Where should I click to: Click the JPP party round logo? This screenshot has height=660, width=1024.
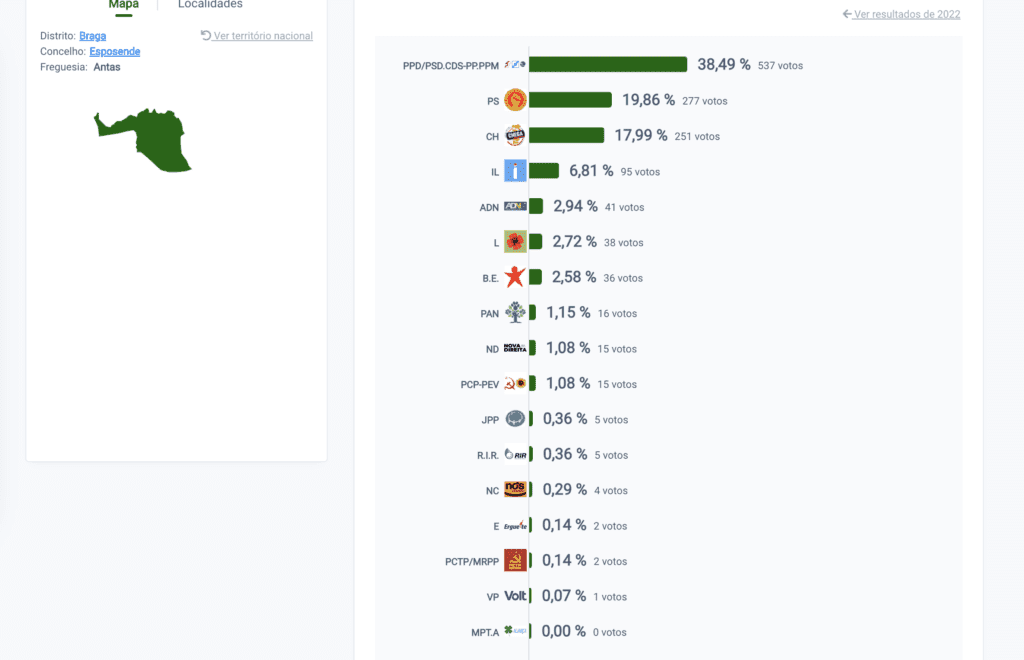pos(515,418)
